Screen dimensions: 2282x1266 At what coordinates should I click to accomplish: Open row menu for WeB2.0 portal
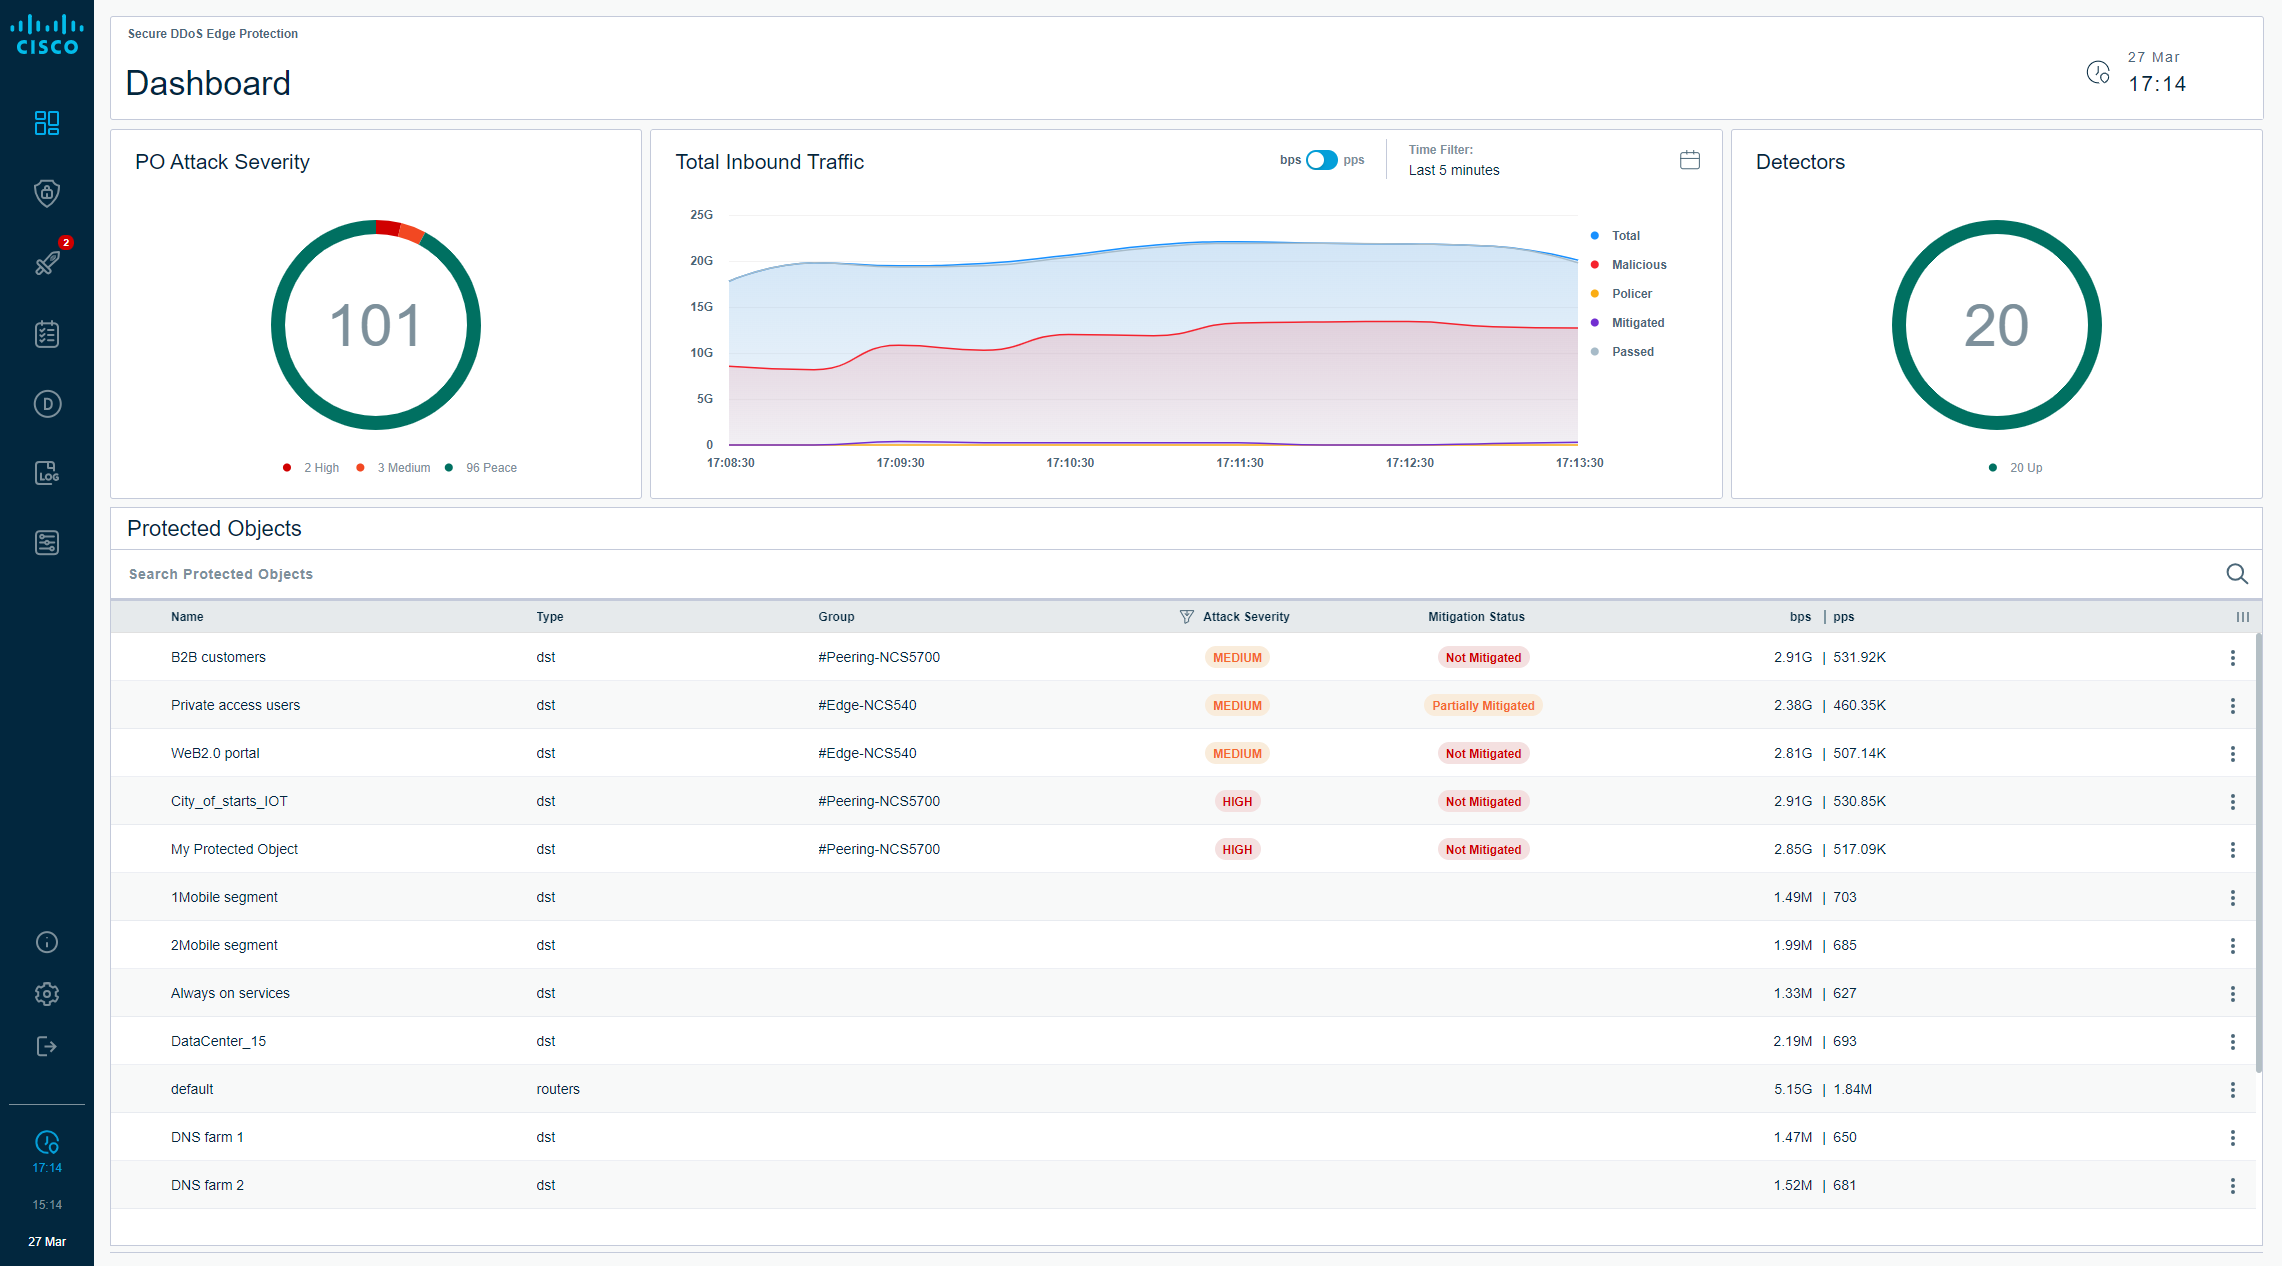[2232, 754]
